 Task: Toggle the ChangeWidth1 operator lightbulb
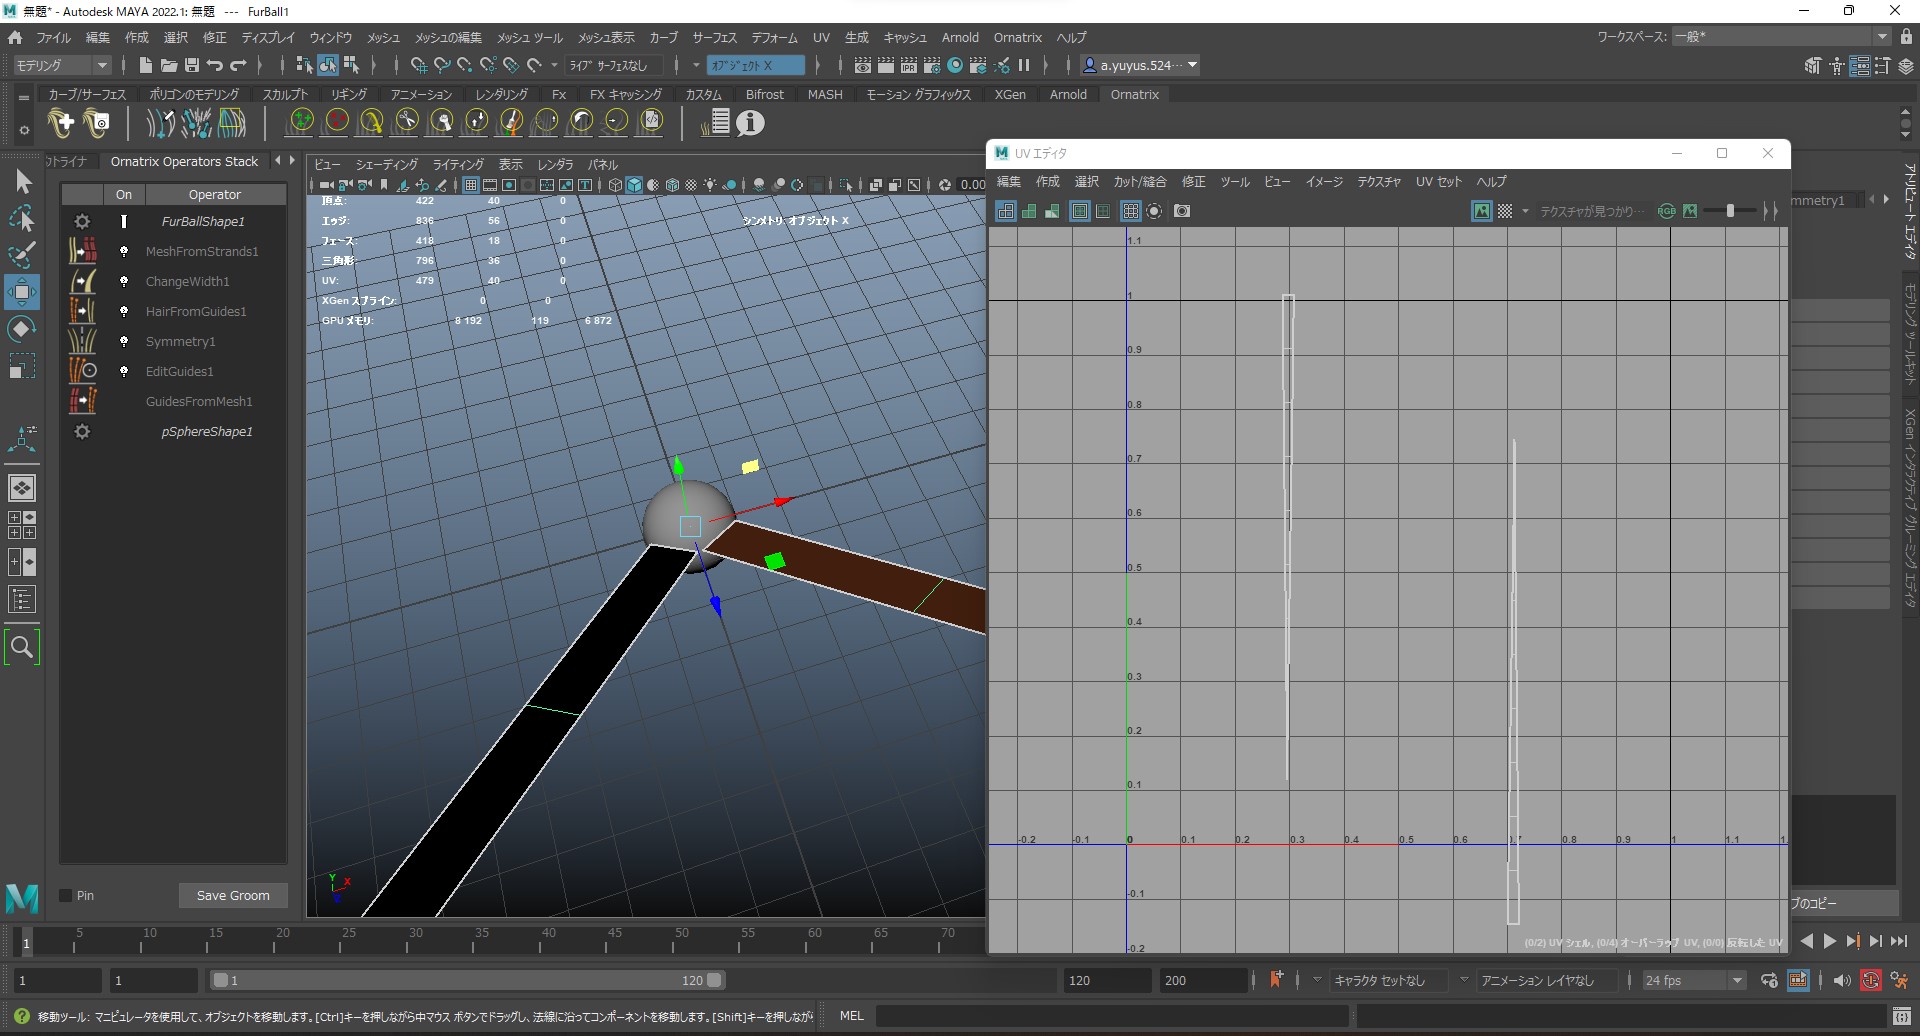(x=124, y=281)
